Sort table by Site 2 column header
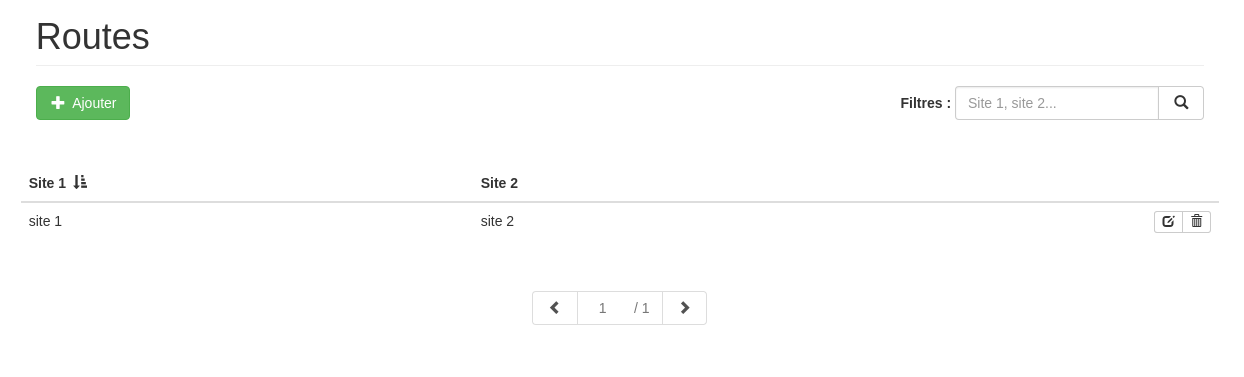The image size is (1244, 377). point(499,183)
